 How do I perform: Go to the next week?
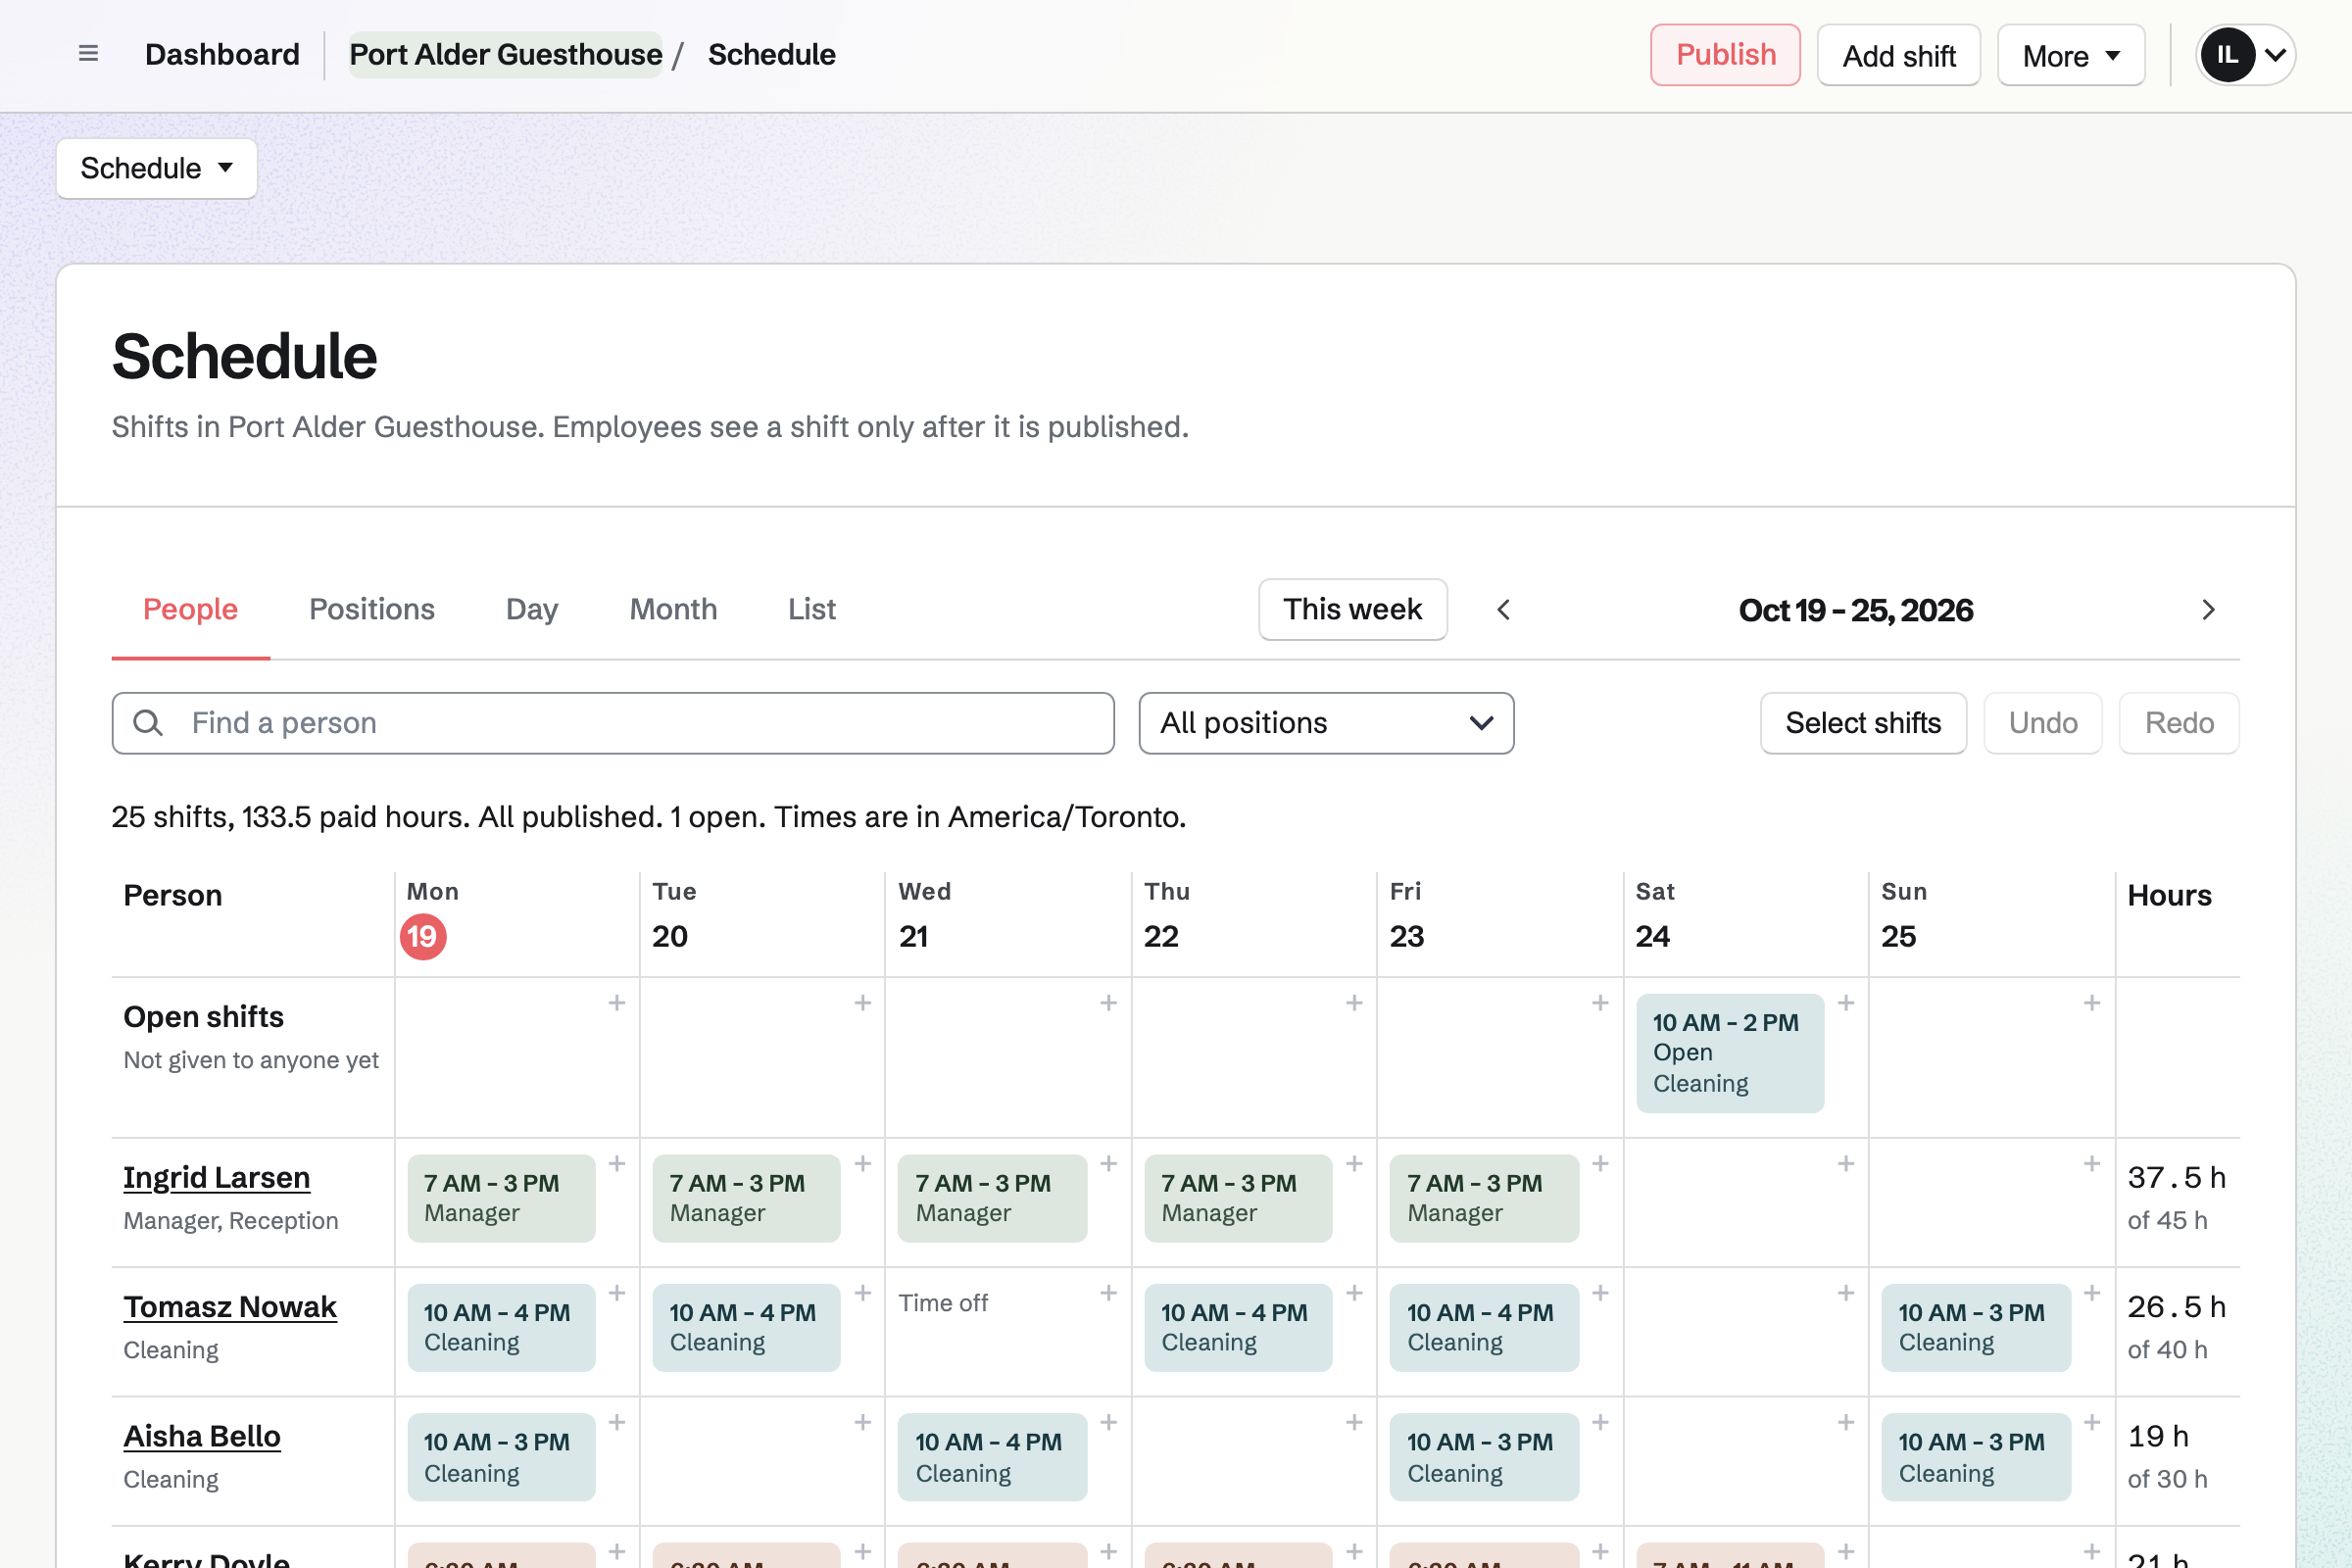2208,610
